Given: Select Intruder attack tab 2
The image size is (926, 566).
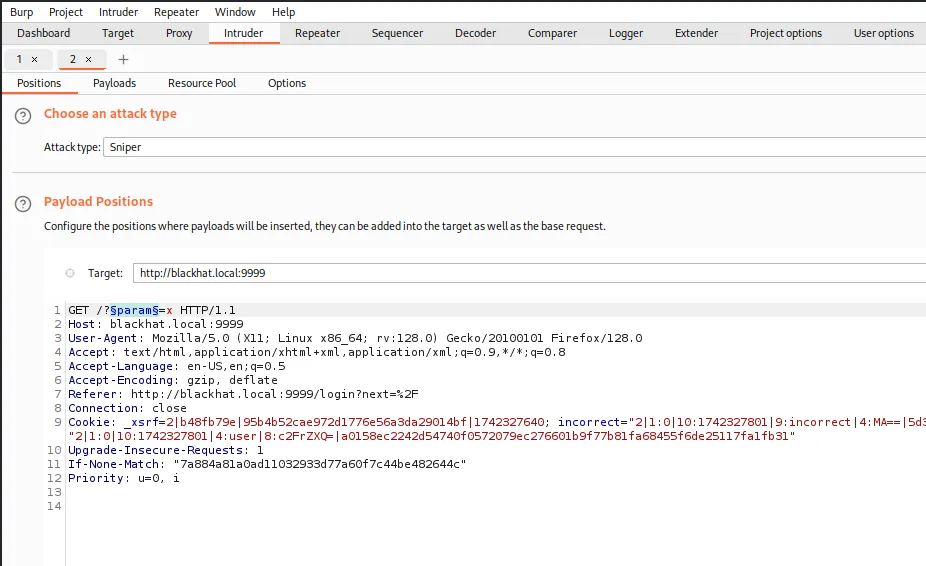Looking at the screenshot, I should [73, 59].
